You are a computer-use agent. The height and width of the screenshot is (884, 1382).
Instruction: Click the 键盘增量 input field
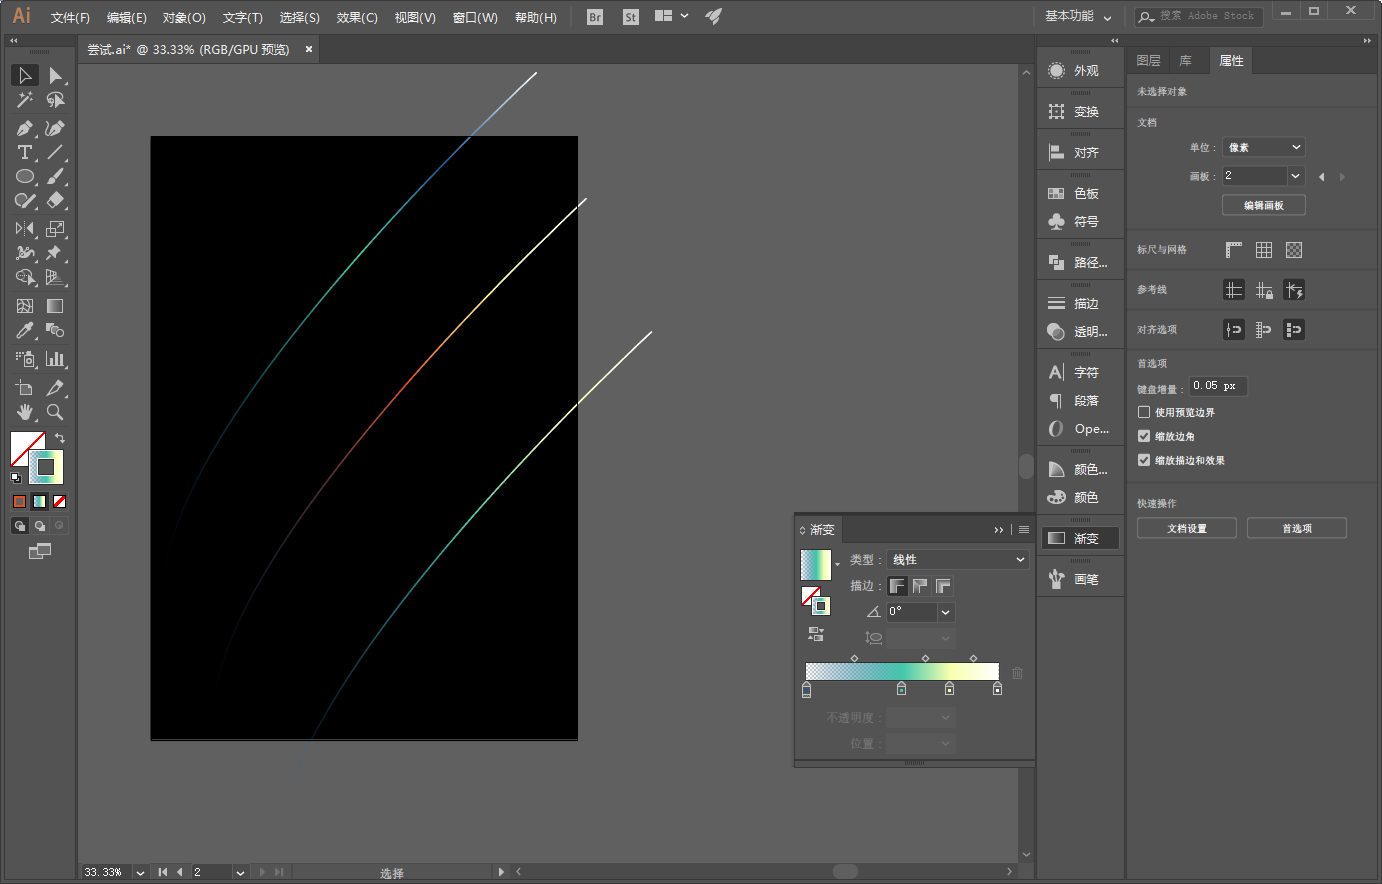point(1217,386)
